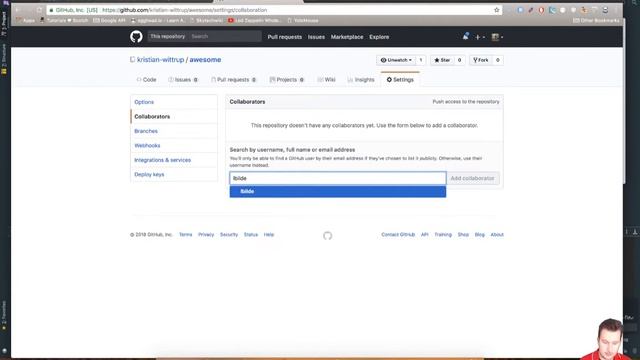Open the YouTube Led Zeppelin bookmark

click(x=254, y=20)
